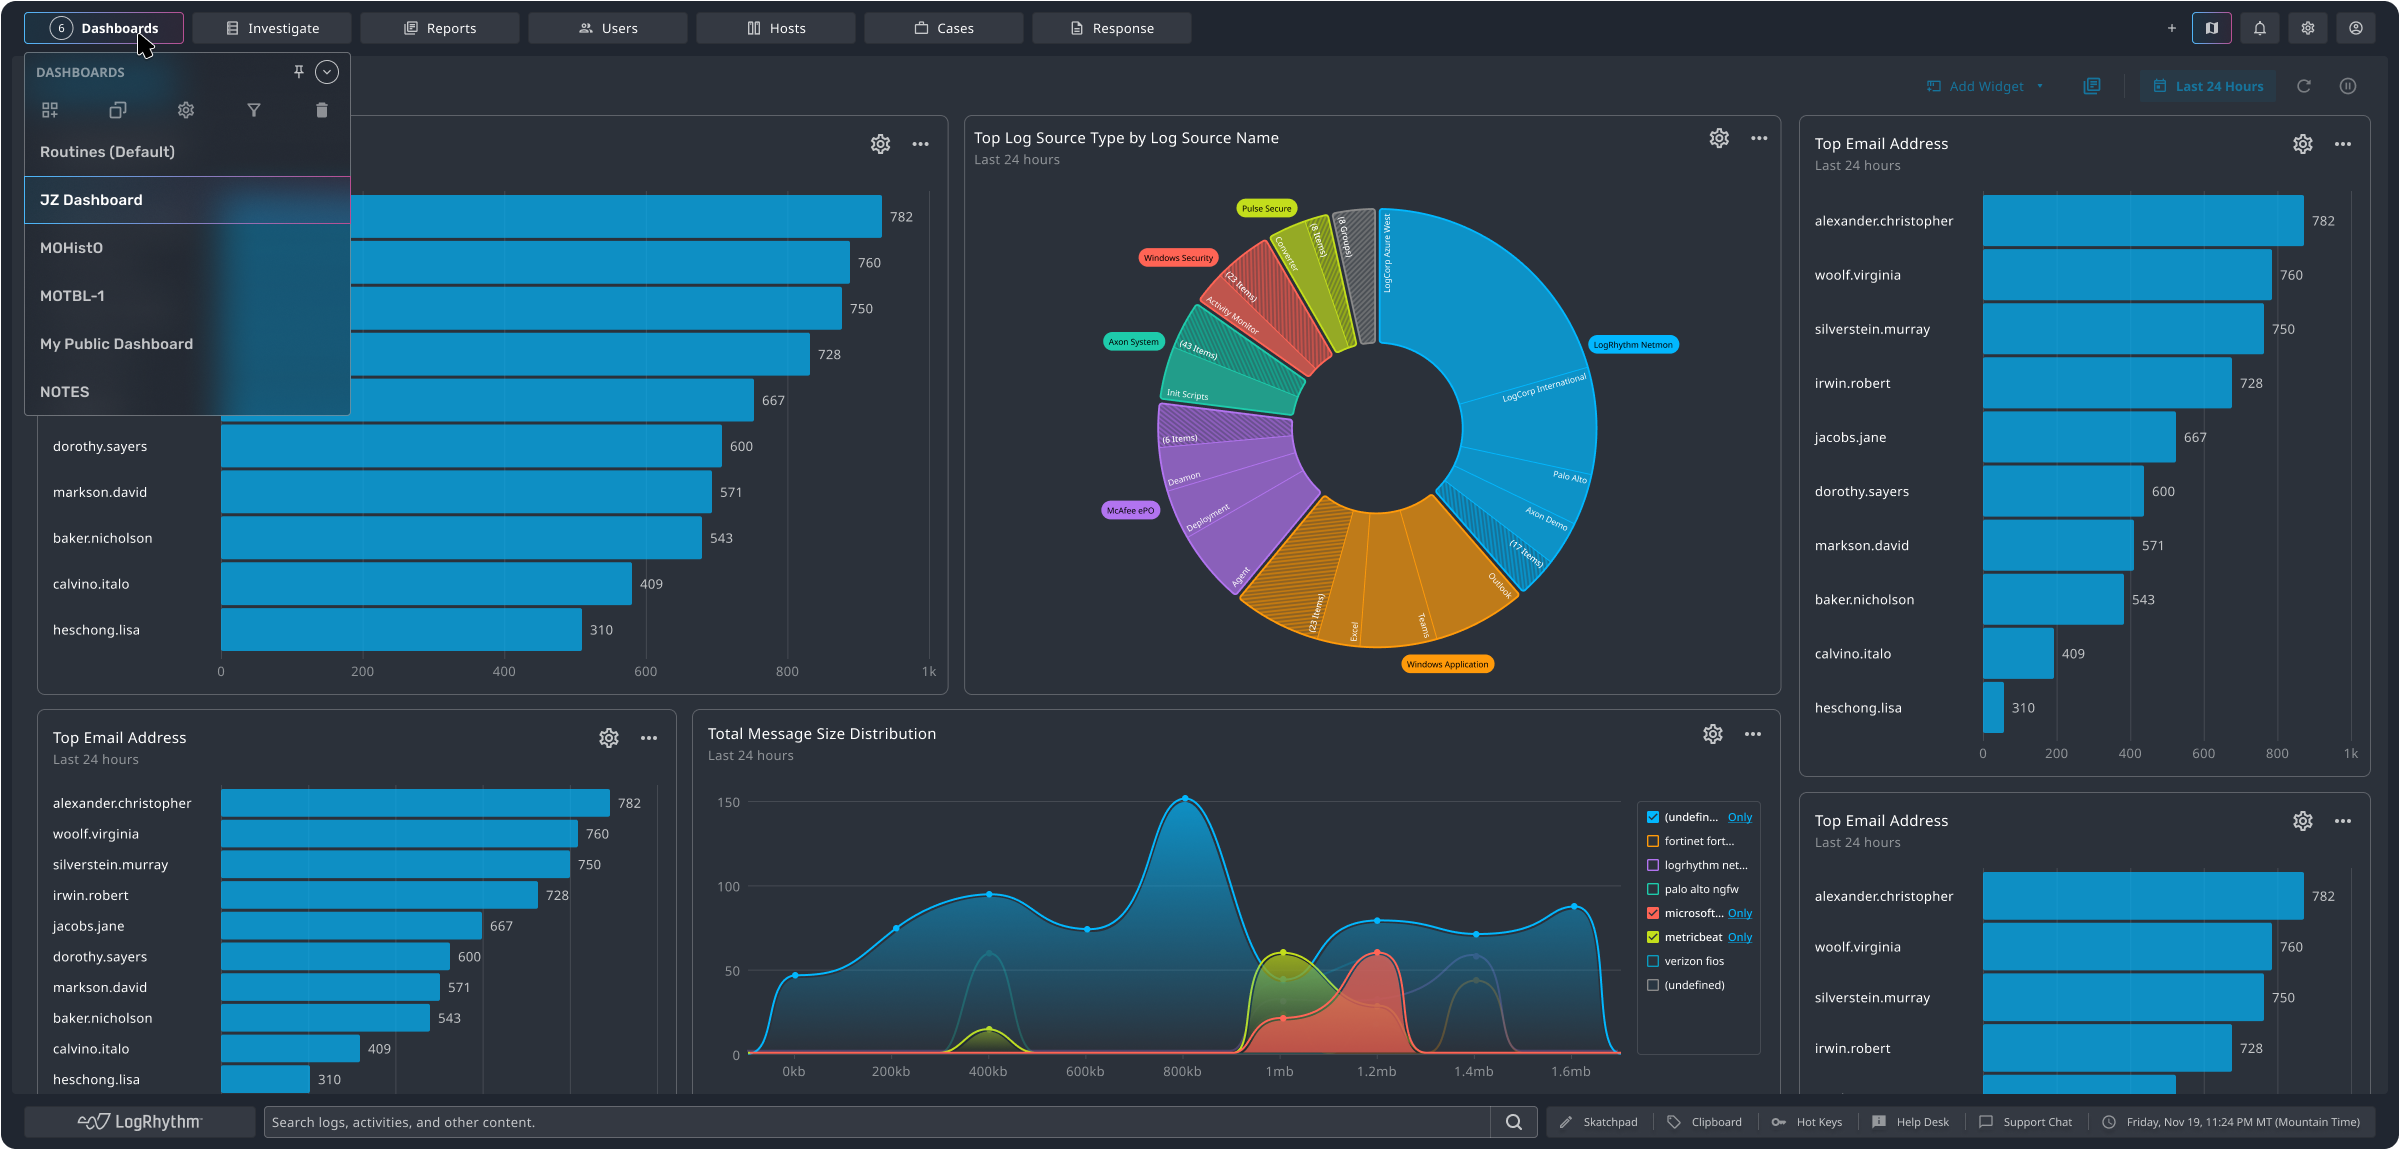Open dashboard settings gear in Dashboards panel
The height and width of the screenshot is (1150, 2400).
click(186, 110)
